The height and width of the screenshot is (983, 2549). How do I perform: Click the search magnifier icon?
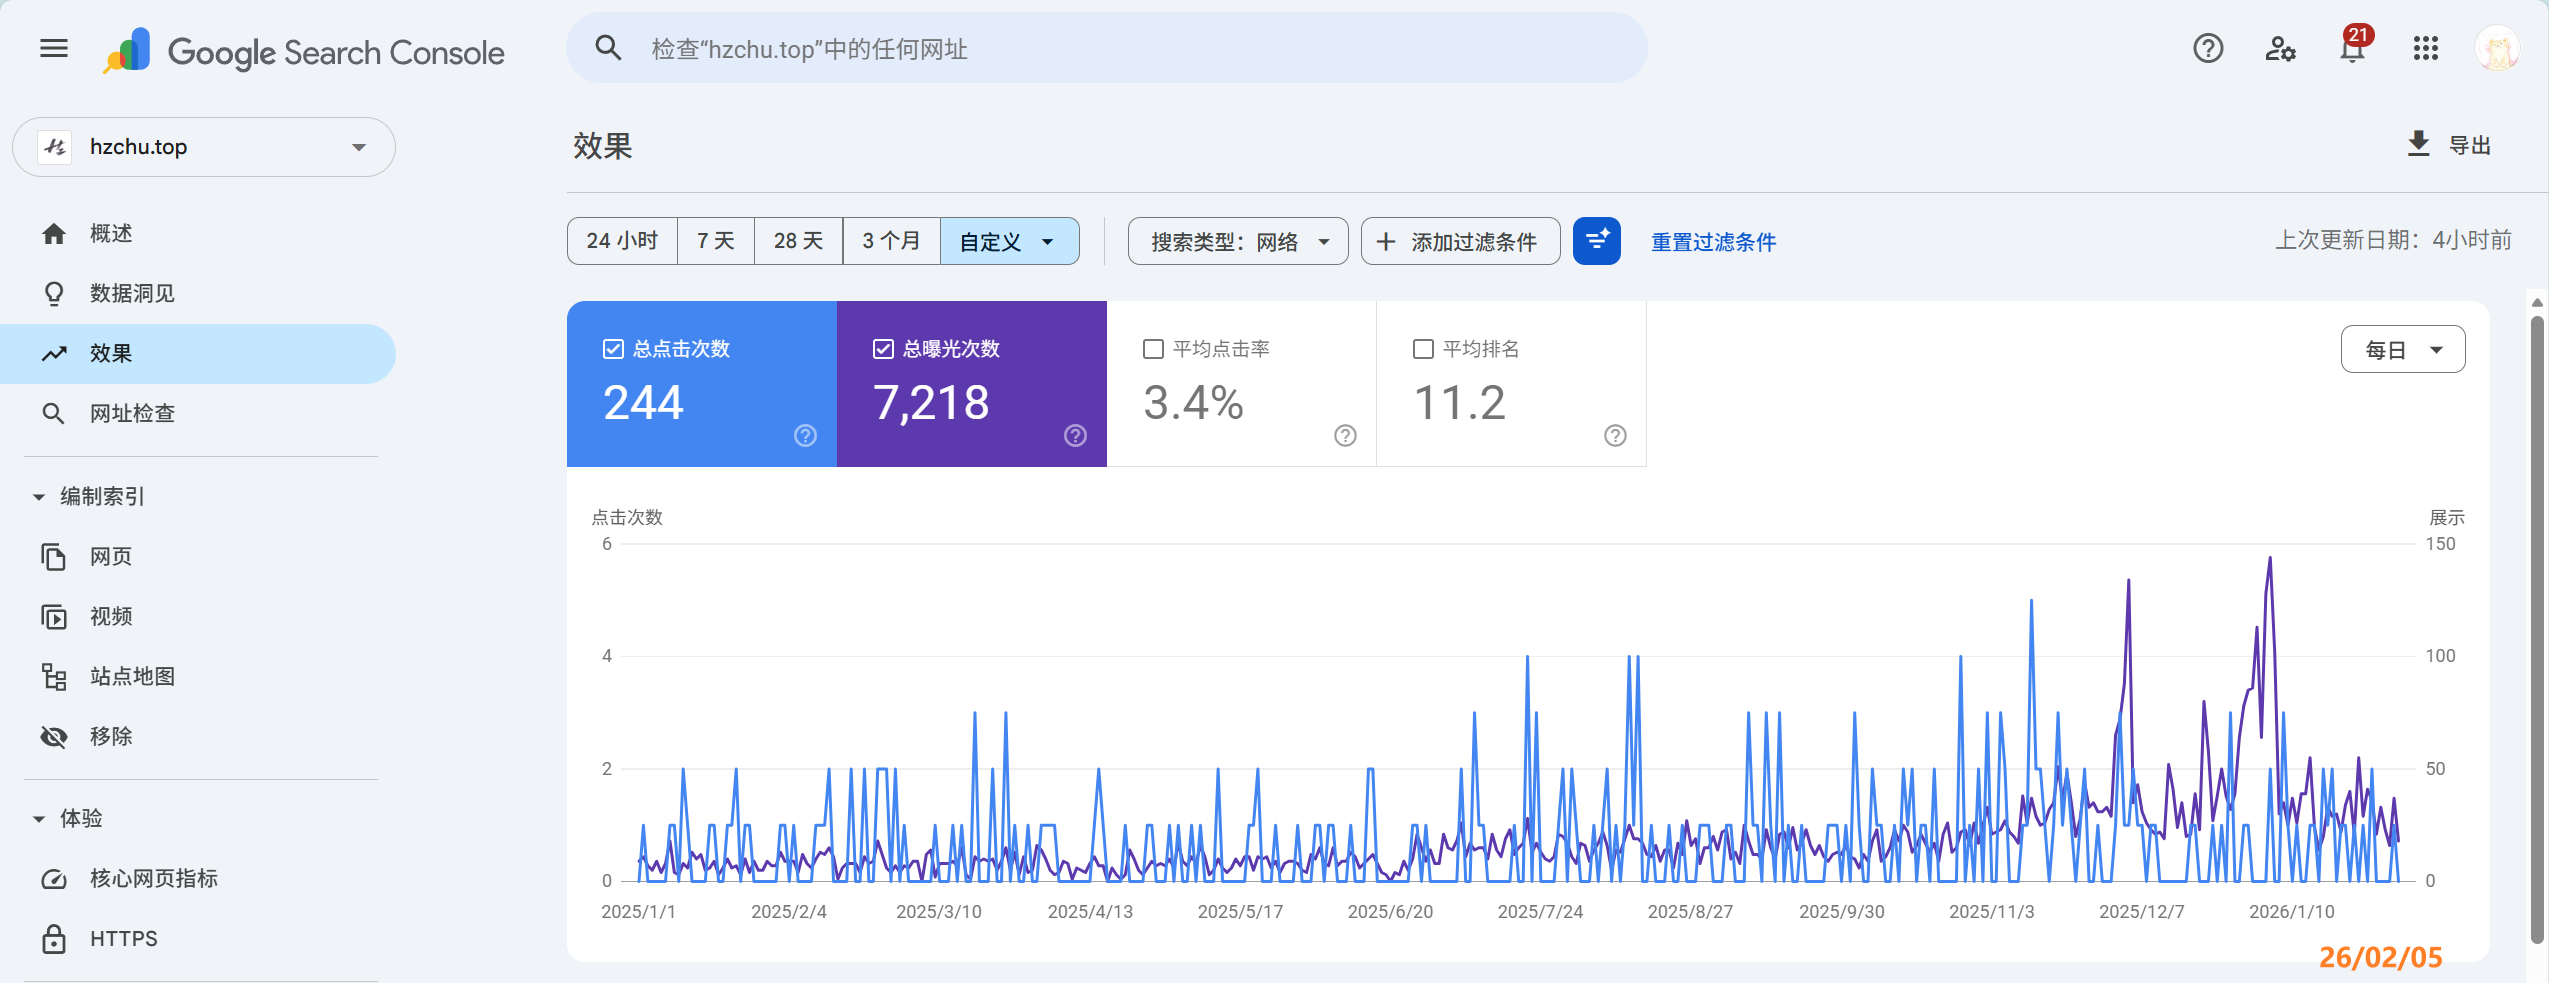point(608,48)
